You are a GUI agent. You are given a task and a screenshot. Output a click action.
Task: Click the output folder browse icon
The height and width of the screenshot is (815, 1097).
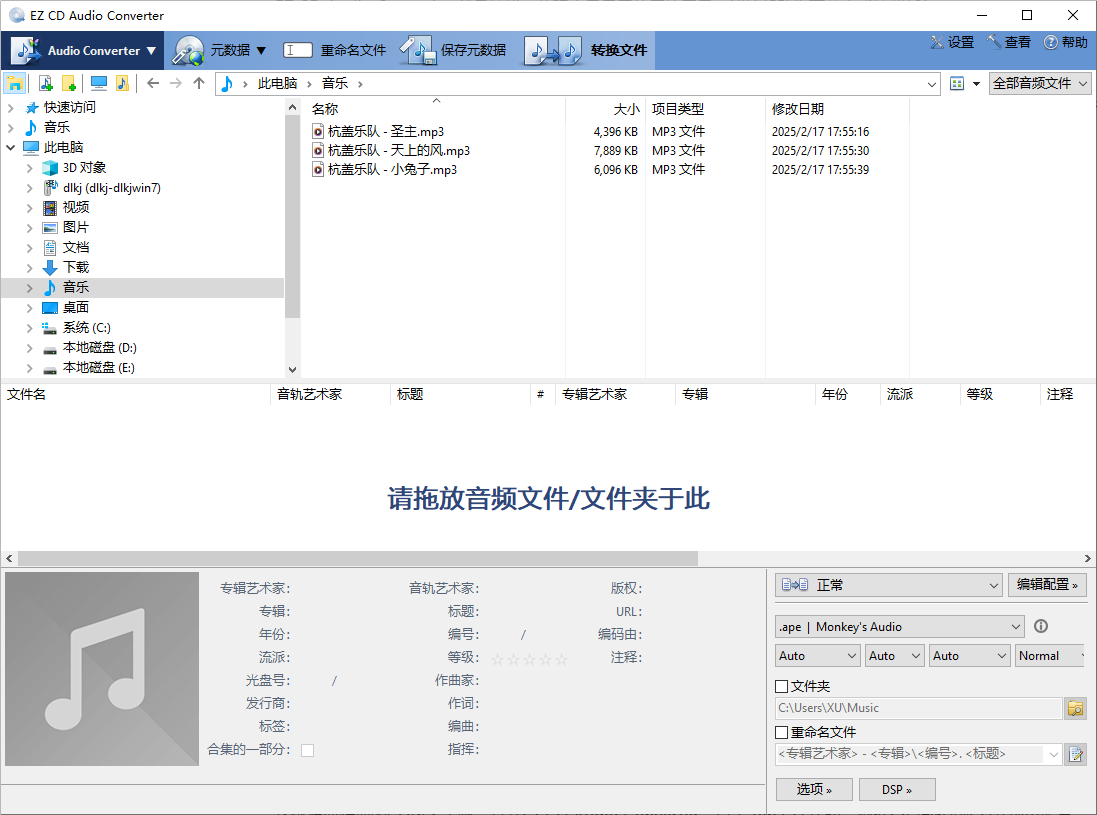click(1075, 707)
